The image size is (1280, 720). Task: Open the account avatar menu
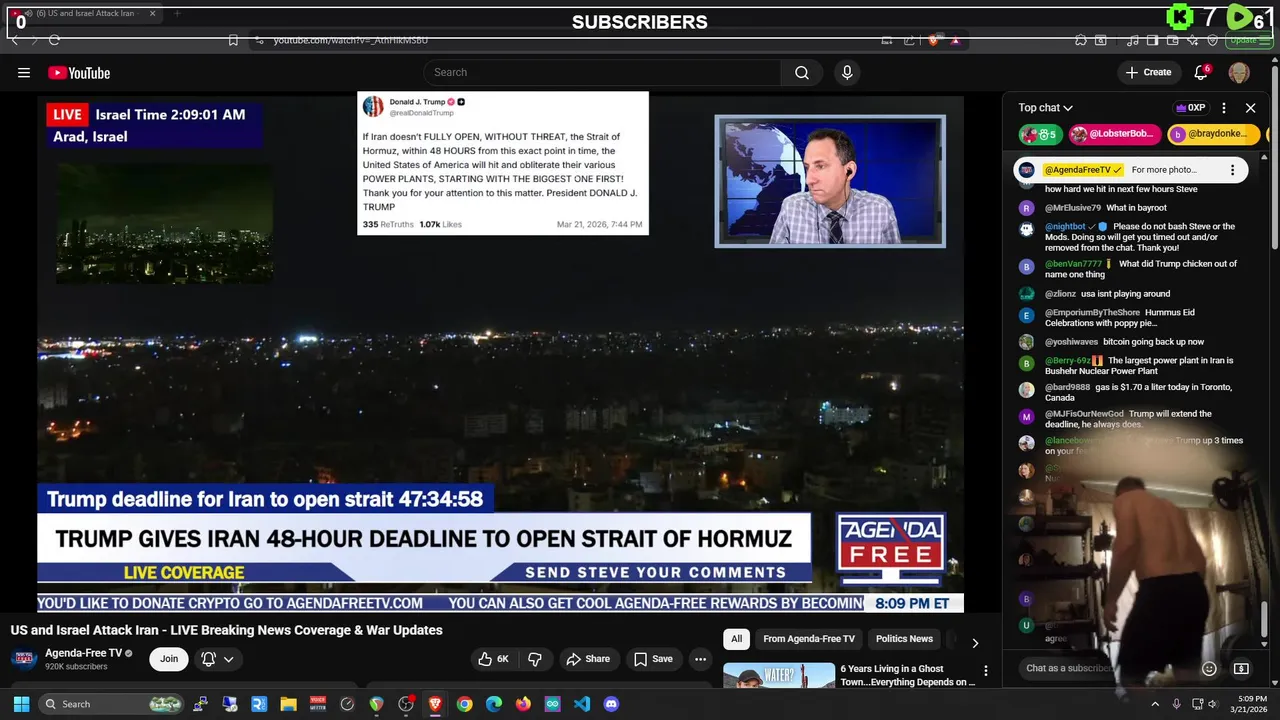tap(1238, 72)
